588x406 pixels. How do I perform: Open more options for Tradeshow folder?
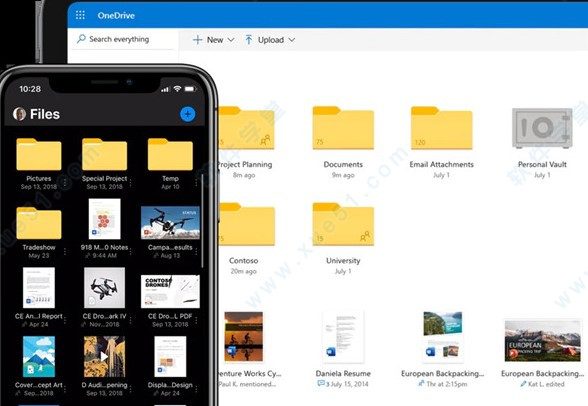64,252
